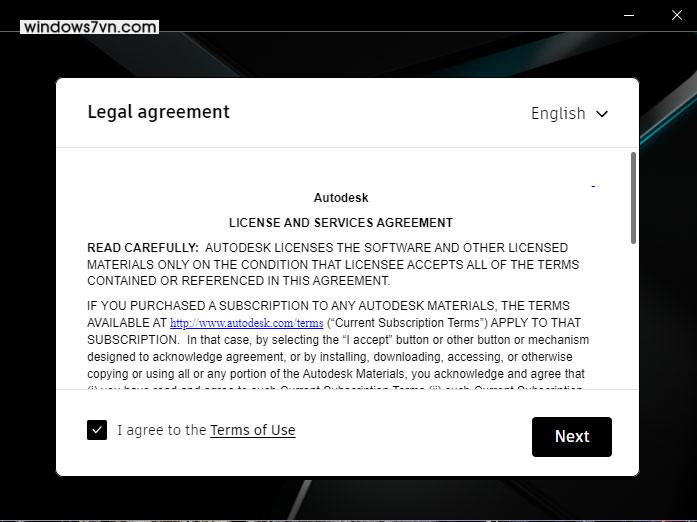Image resolution: width=697 pixels, height=522 pixels.
Task: Click the windows7vn.com watermark label
Action: (x=89, y=27)
